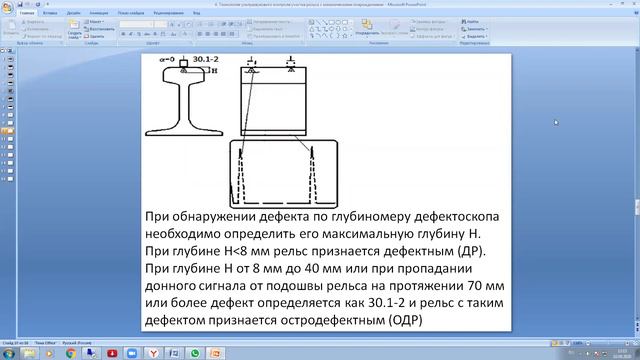Open the Windows Start menu
This screenshot has height=360, width=640.
point(8,353)
